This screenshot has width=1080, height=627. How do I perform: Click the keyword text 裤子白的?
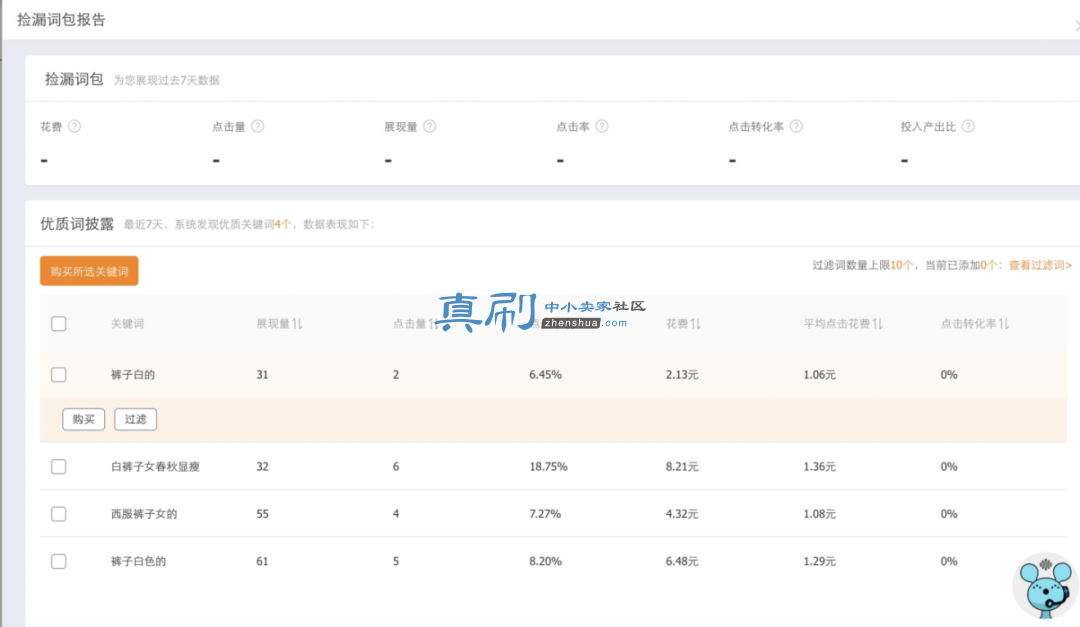[x=133, y=375]
